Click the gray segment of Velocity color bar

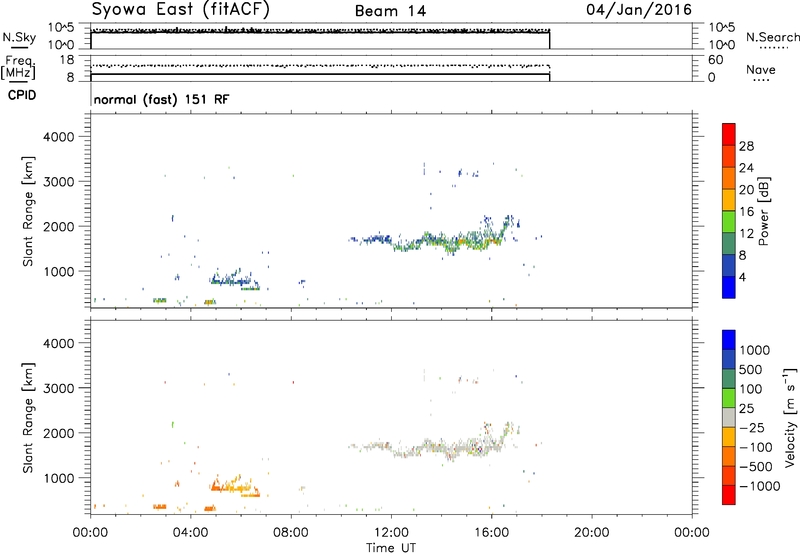click(729, 417)
